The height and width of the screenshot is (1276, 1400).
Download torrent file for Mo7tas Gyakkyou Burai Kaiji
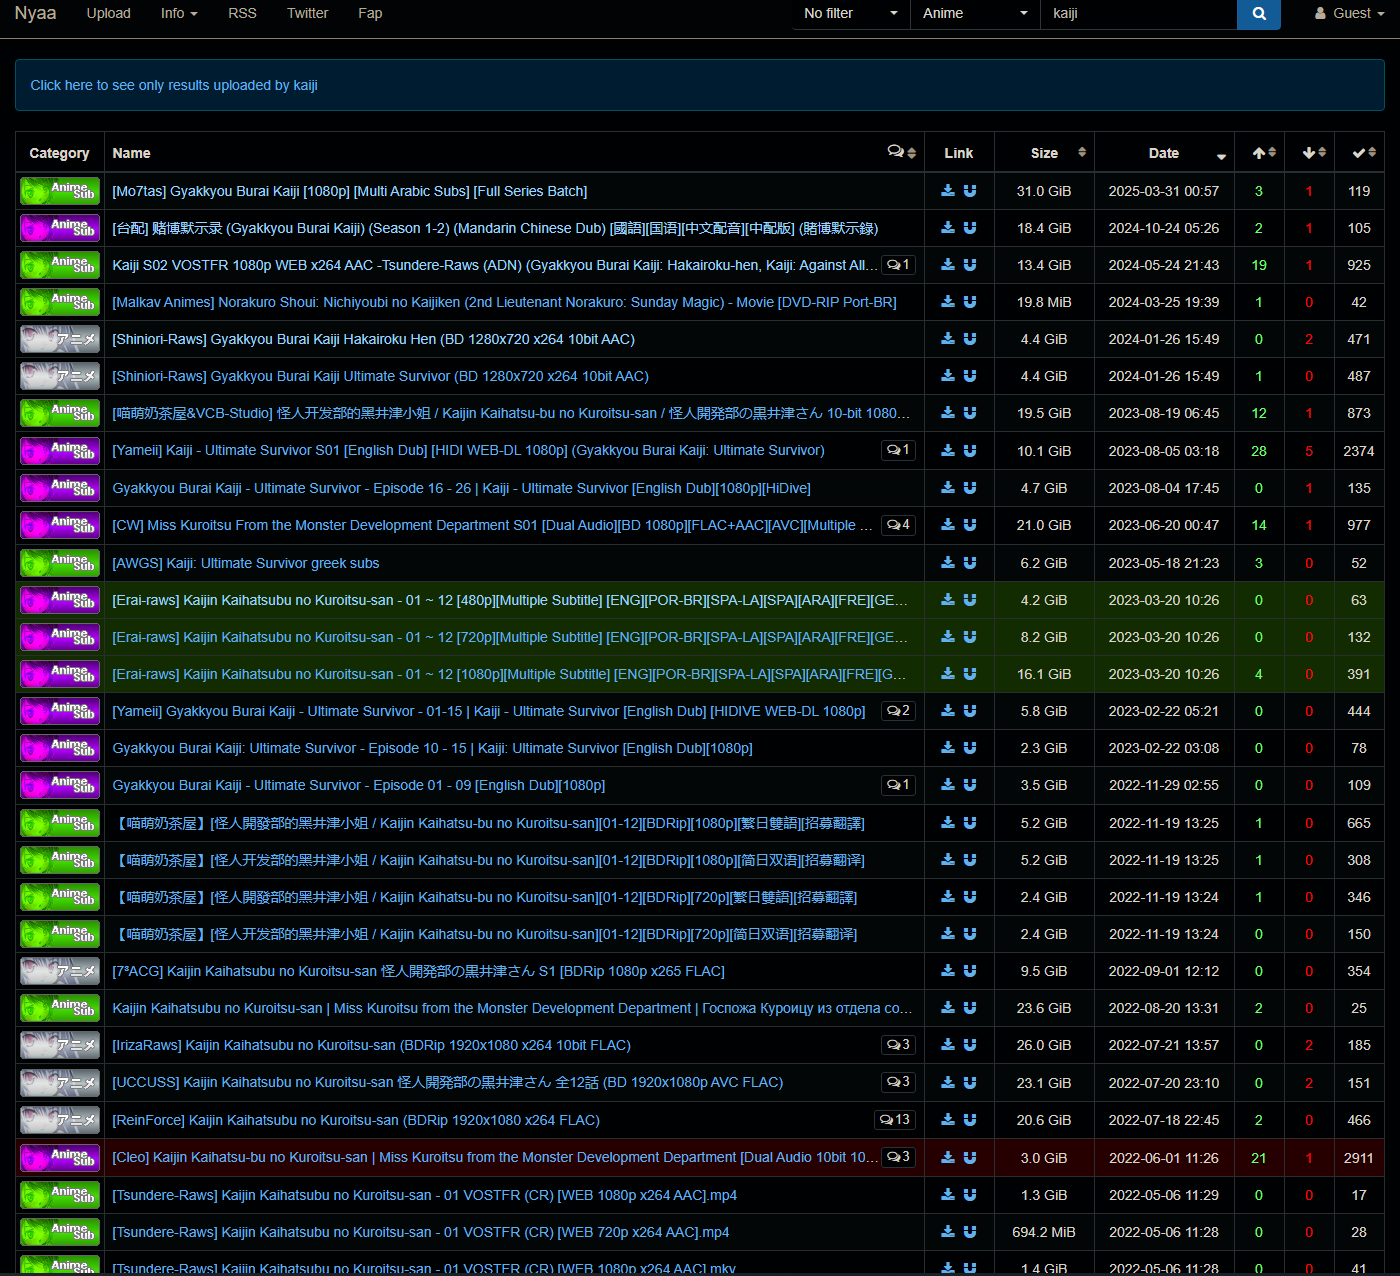coord(948,191)
